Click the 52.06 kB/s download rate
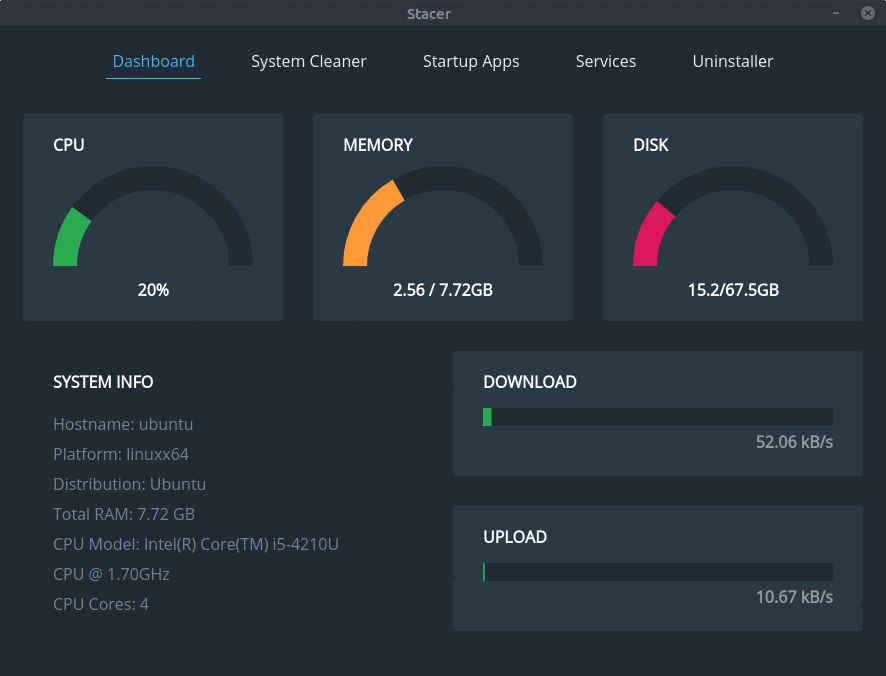The width and height of the screenshot is (886, 676). tap(794, 442)
